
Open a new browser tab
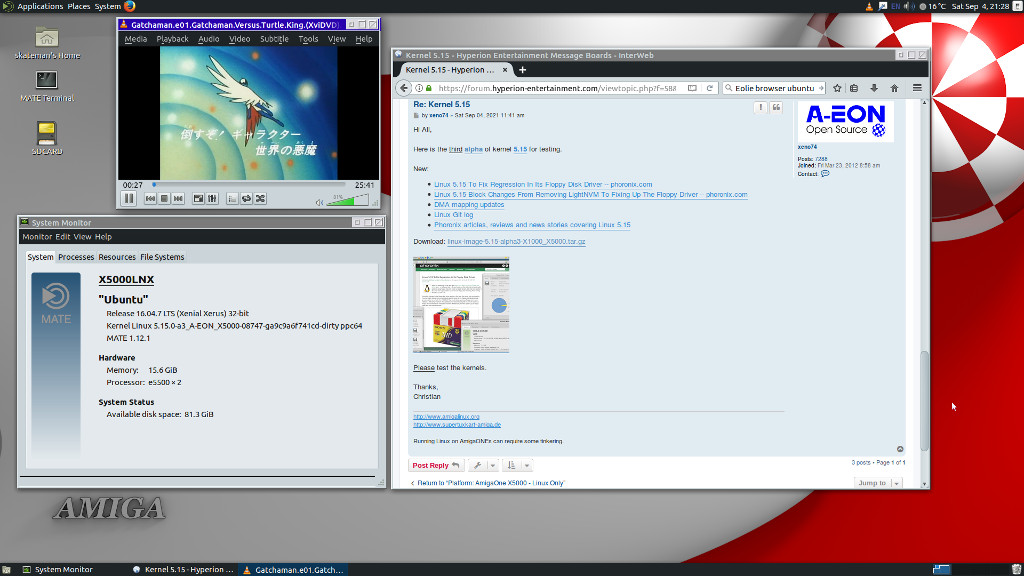click(522, 70)
